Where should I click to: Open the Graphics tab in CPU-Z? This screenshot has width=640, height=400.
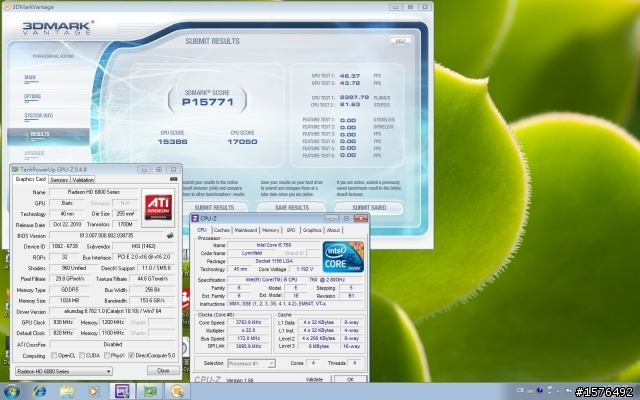pyautogui.click(x=312, y=230)
